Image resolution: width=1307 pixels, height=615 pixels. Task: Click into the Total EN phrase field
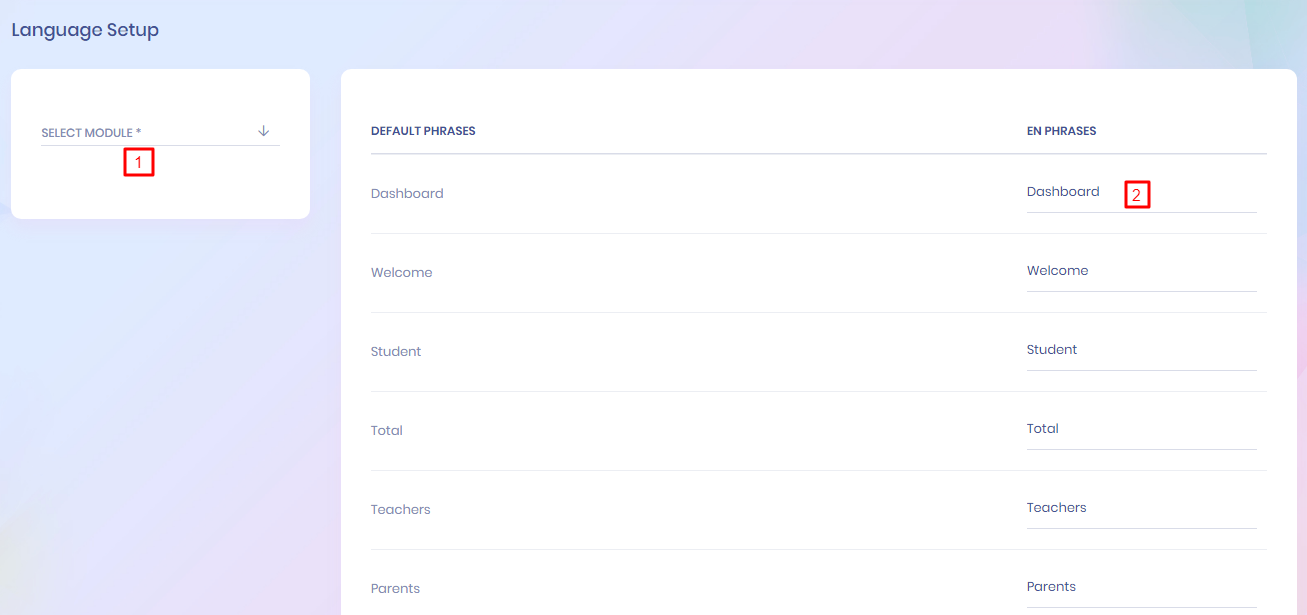point(1140,429)
